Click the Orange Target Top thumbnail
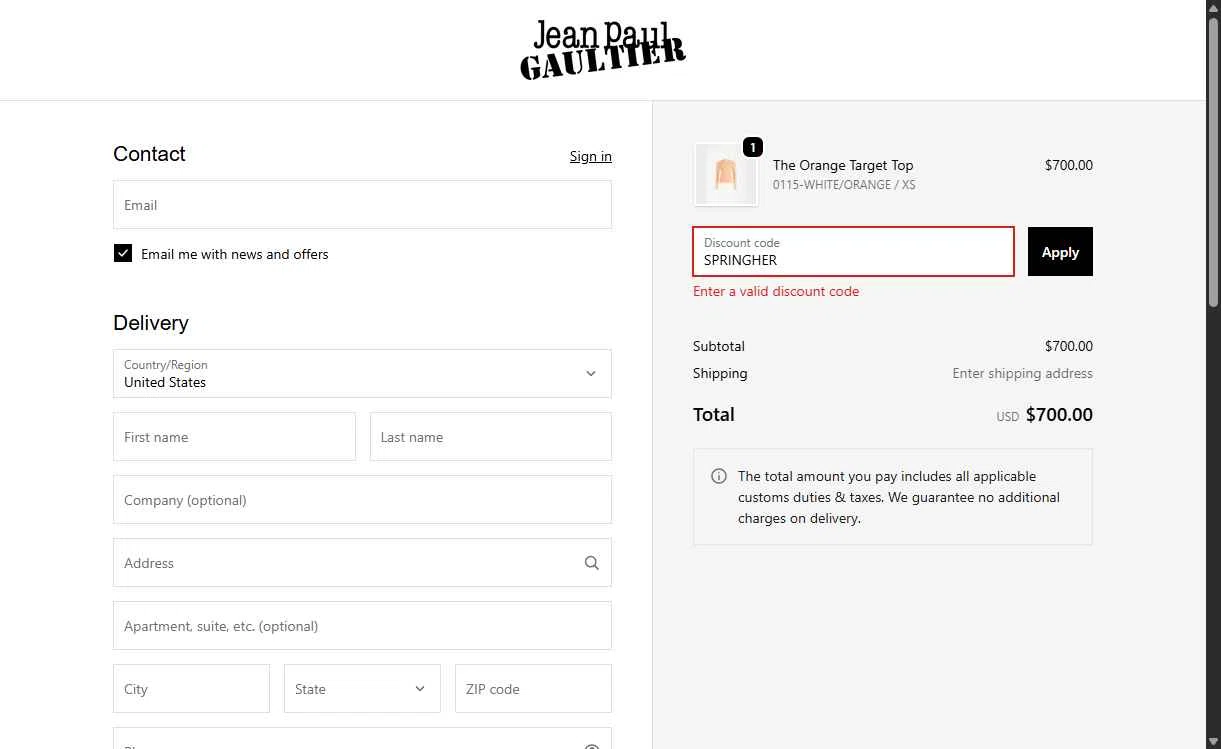 tap(725, 174)
